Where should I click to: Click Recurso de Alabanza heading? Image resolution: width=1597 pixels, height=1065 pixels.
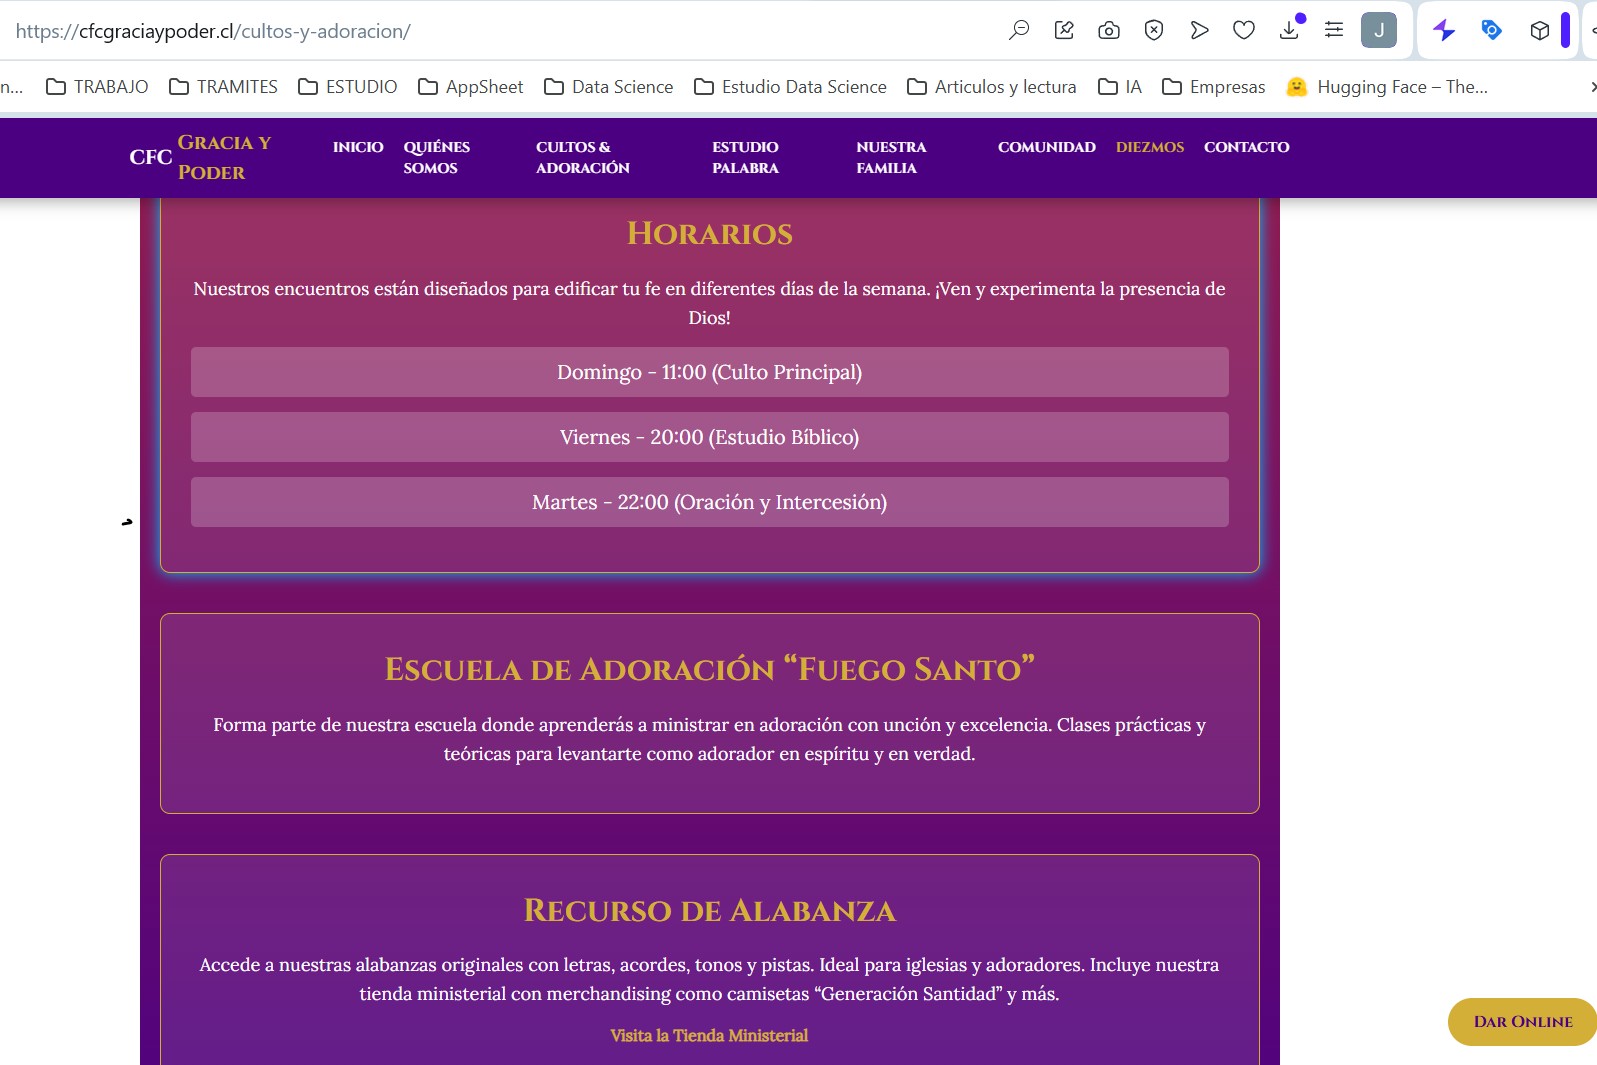(x=709, y=910)
